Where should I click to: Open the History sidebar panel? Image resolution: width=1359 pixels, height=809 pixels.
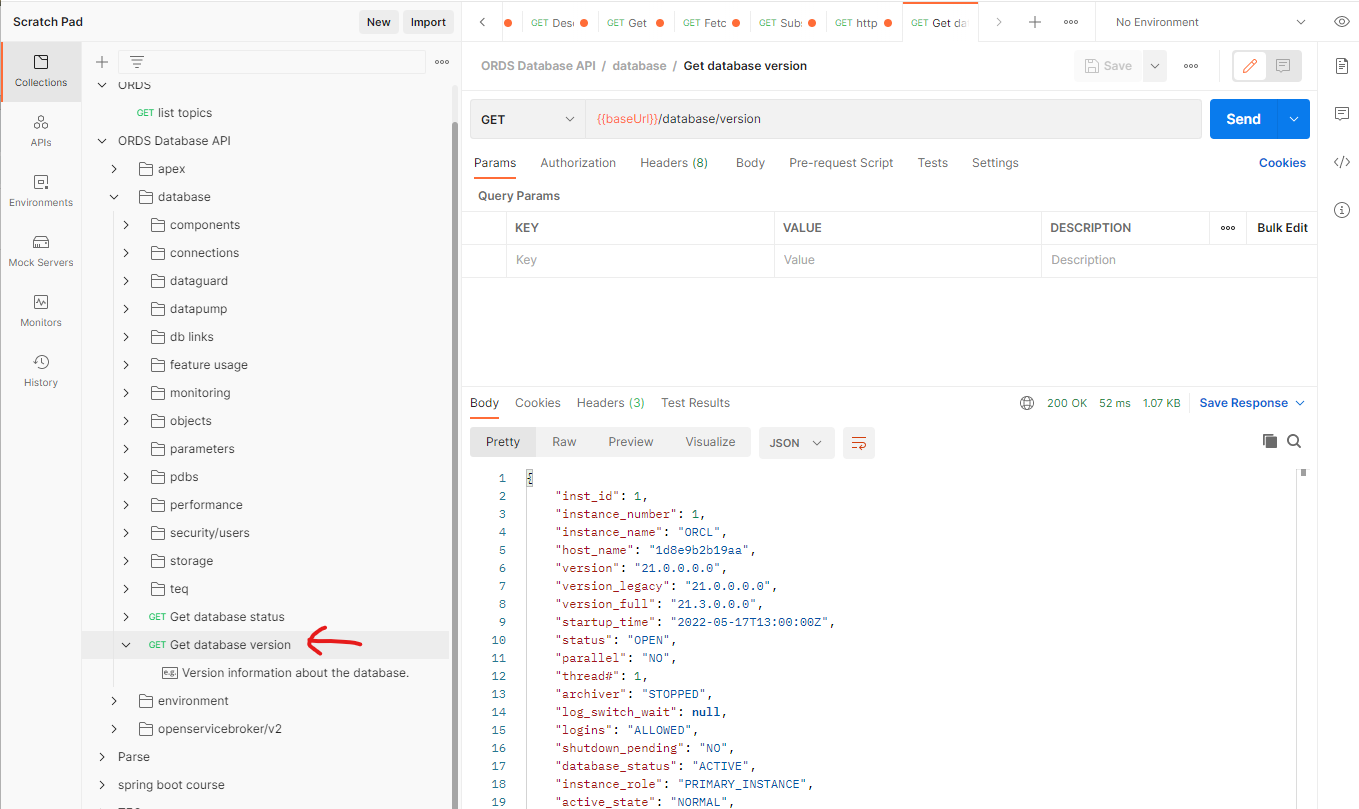[x=41, y=370]
